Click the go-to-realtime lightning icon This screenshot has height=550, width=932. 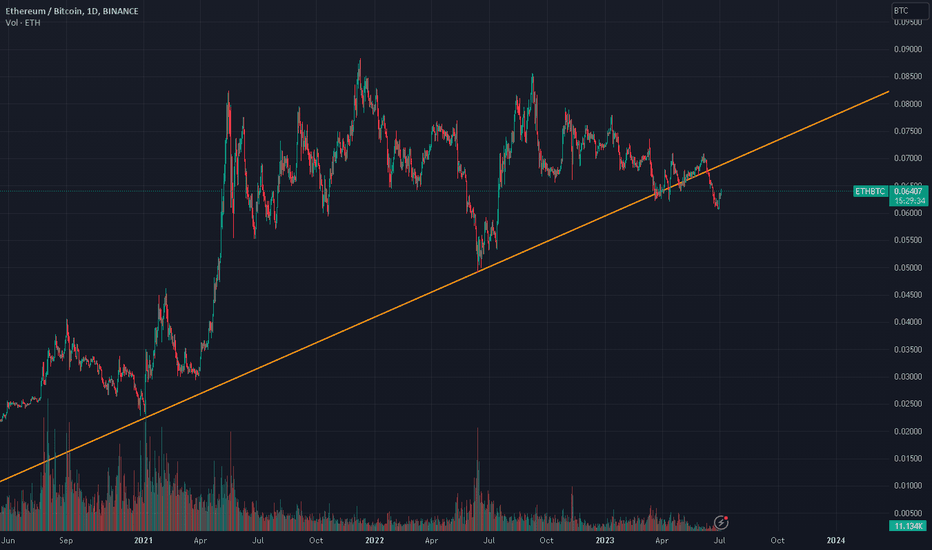tap(721, 523)
